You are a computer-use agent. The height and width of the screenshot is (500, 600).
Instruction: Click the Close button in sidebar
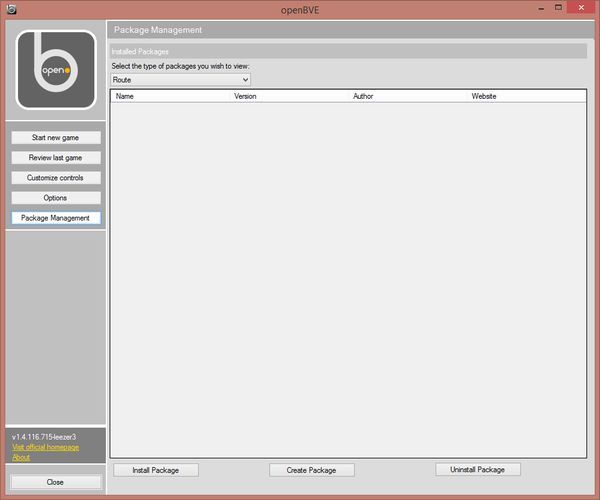(x=55, y=482)
